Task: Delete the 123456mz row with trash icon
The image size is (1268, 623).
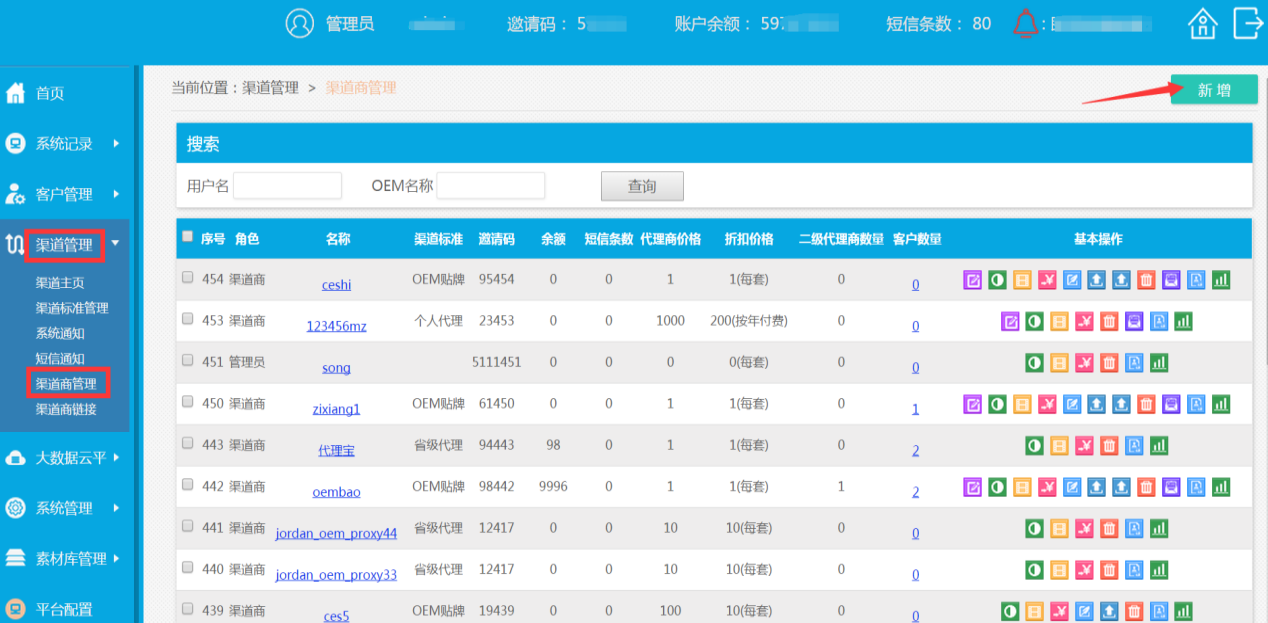Action: click(x=1109, y=322)
